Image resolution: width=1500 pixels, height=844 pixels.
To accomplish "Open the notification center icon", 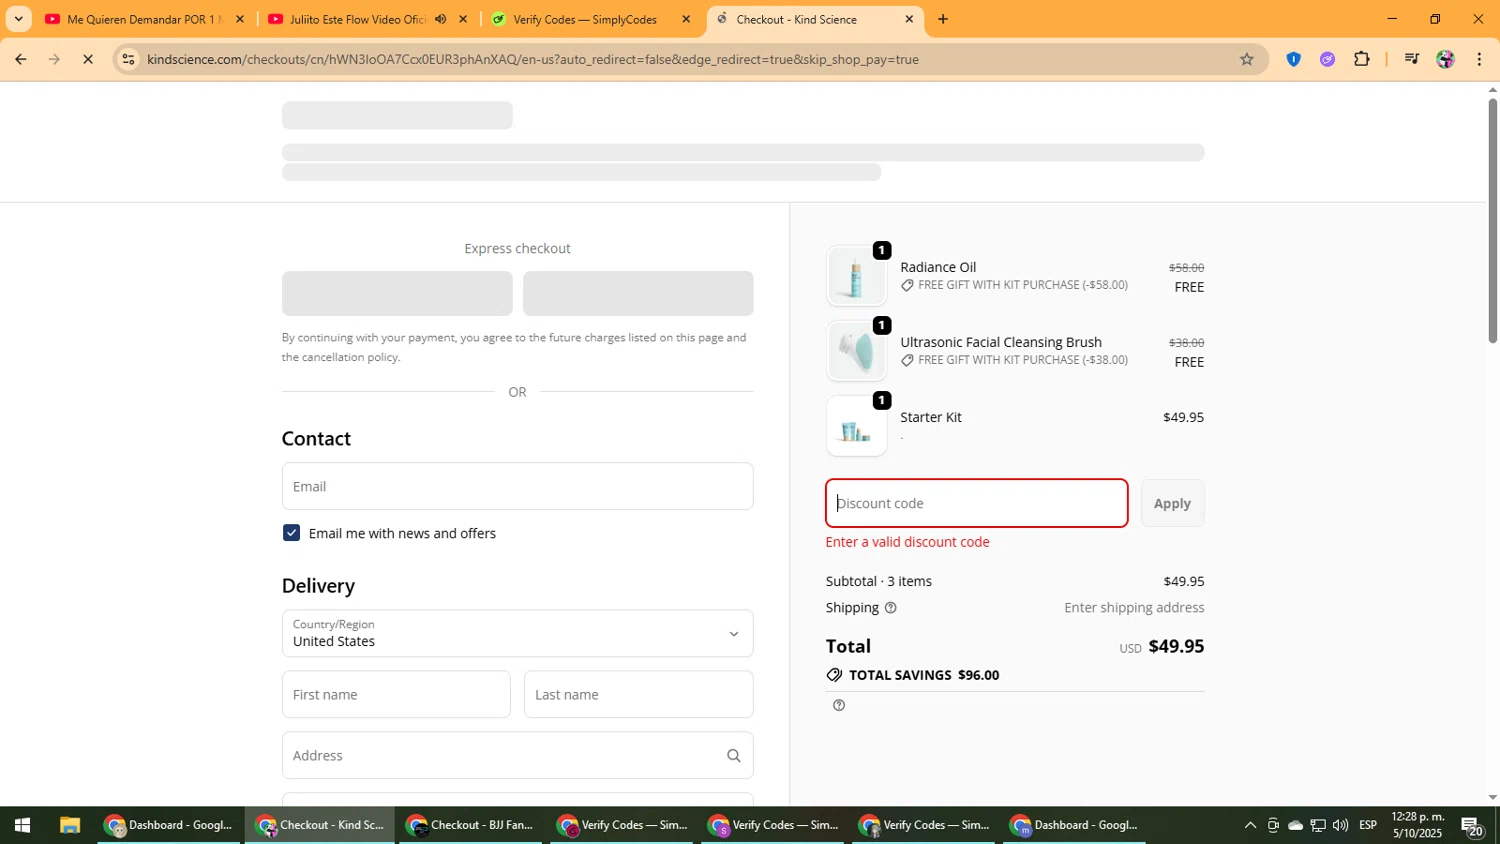I will pos(1472,826).
